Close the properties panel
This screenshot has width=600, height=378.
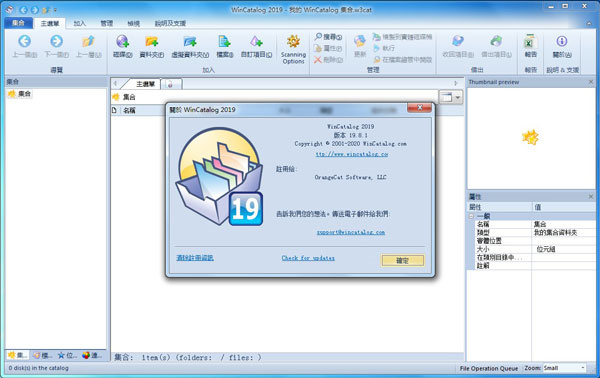(591, 197)
